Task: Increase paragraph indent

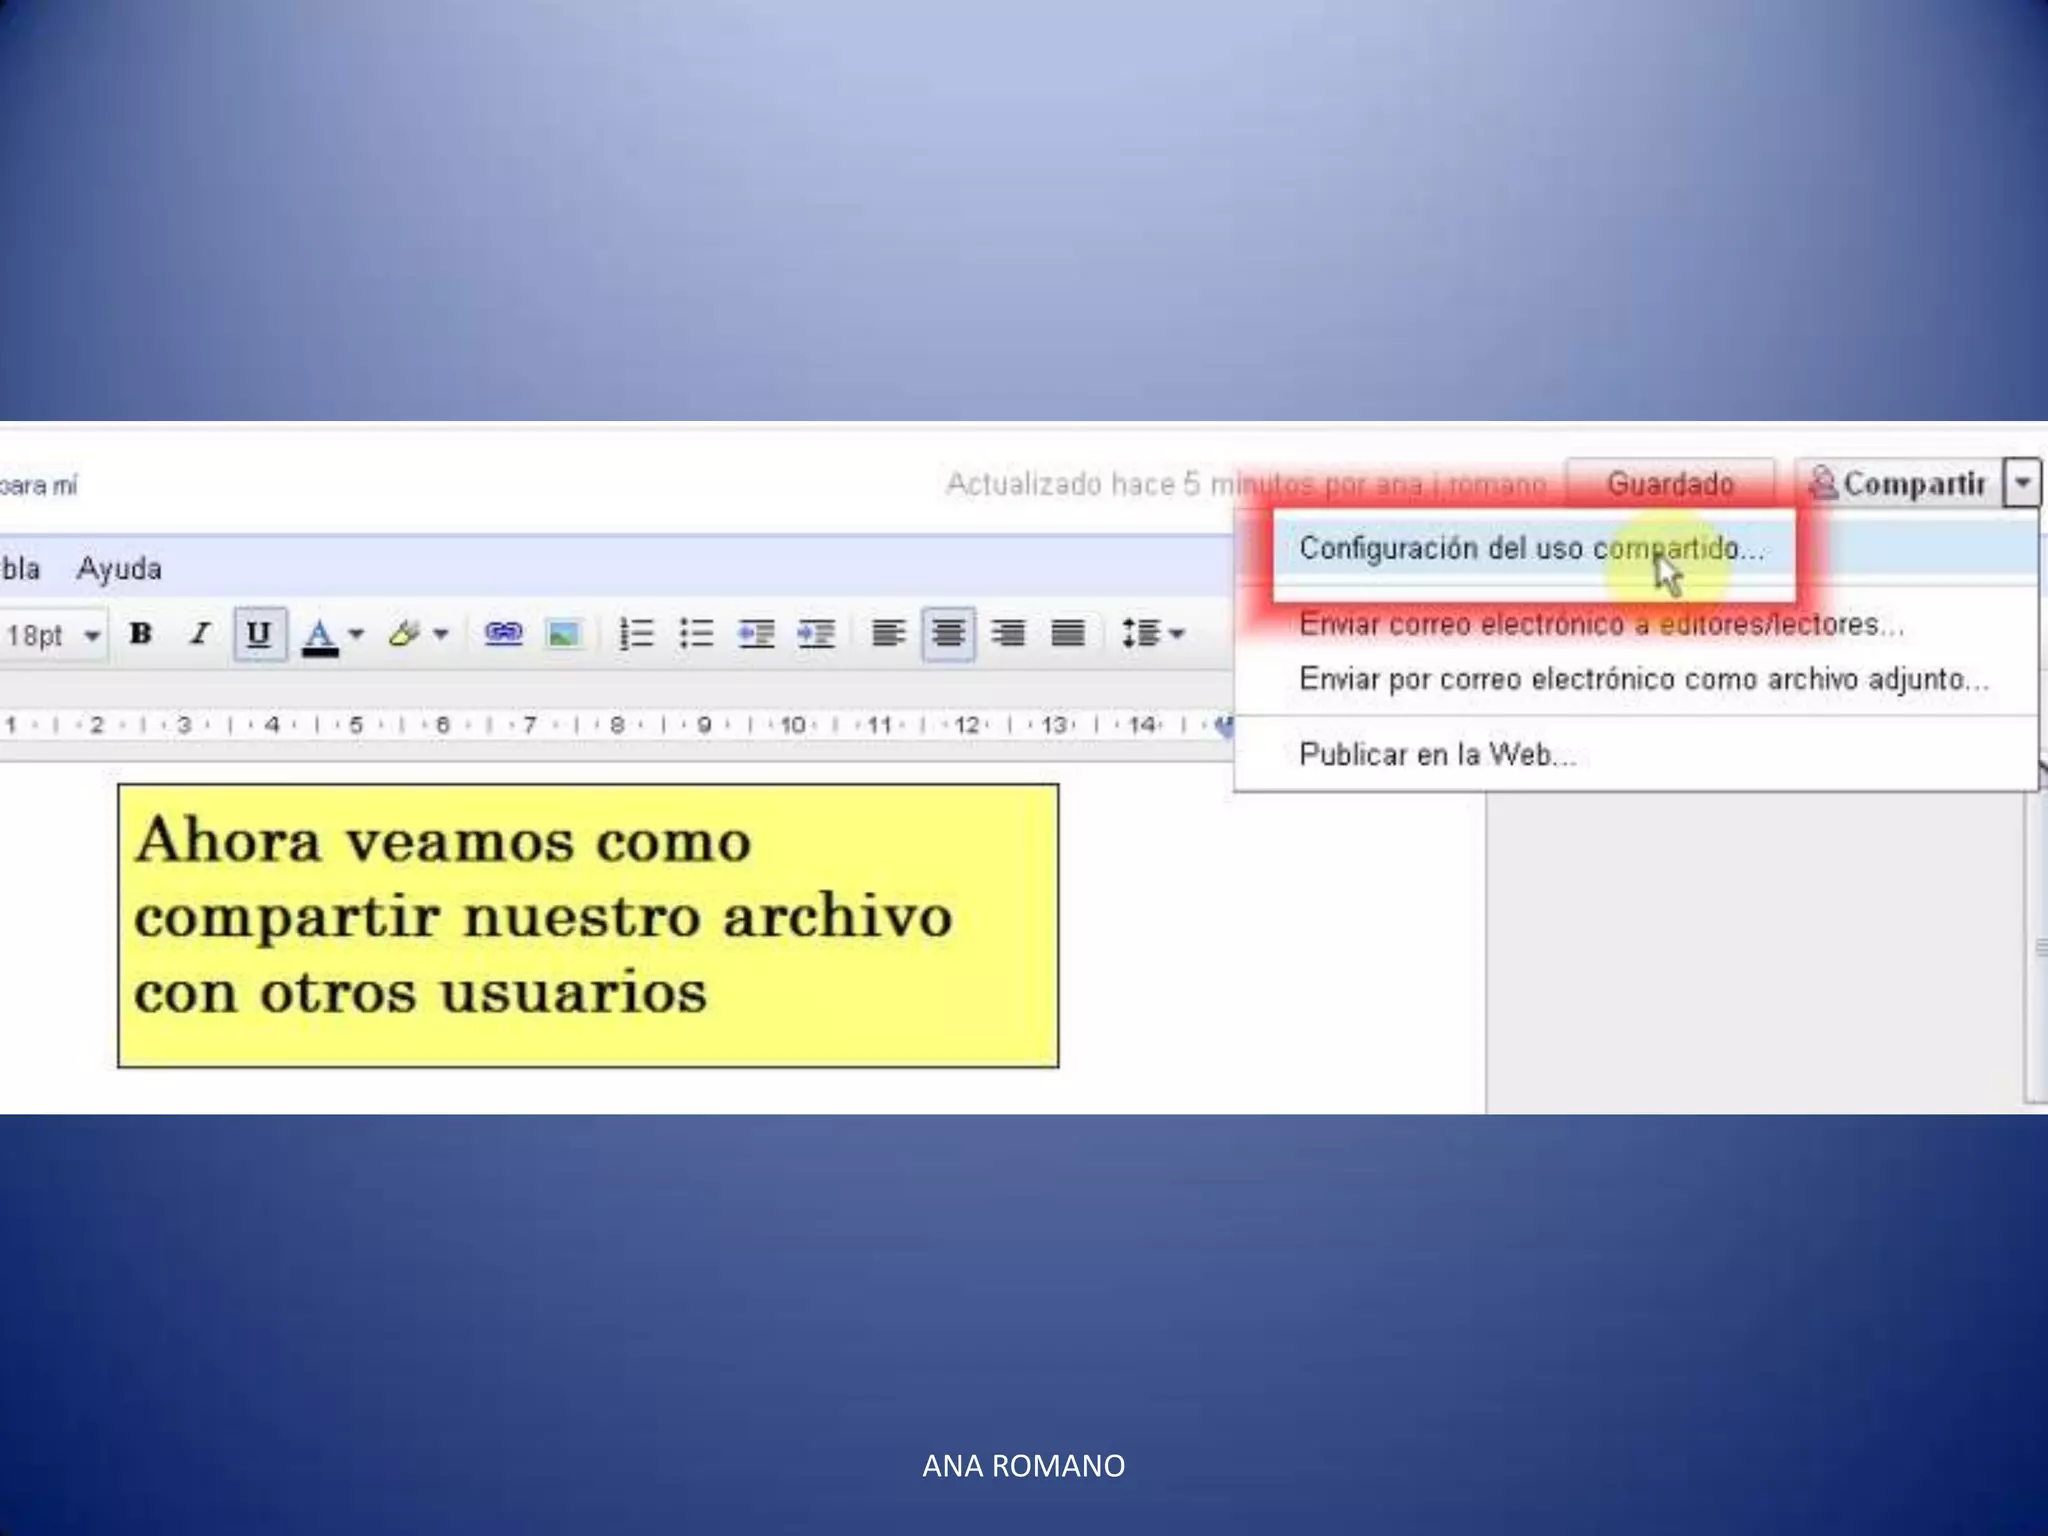Action: [816, 634]
